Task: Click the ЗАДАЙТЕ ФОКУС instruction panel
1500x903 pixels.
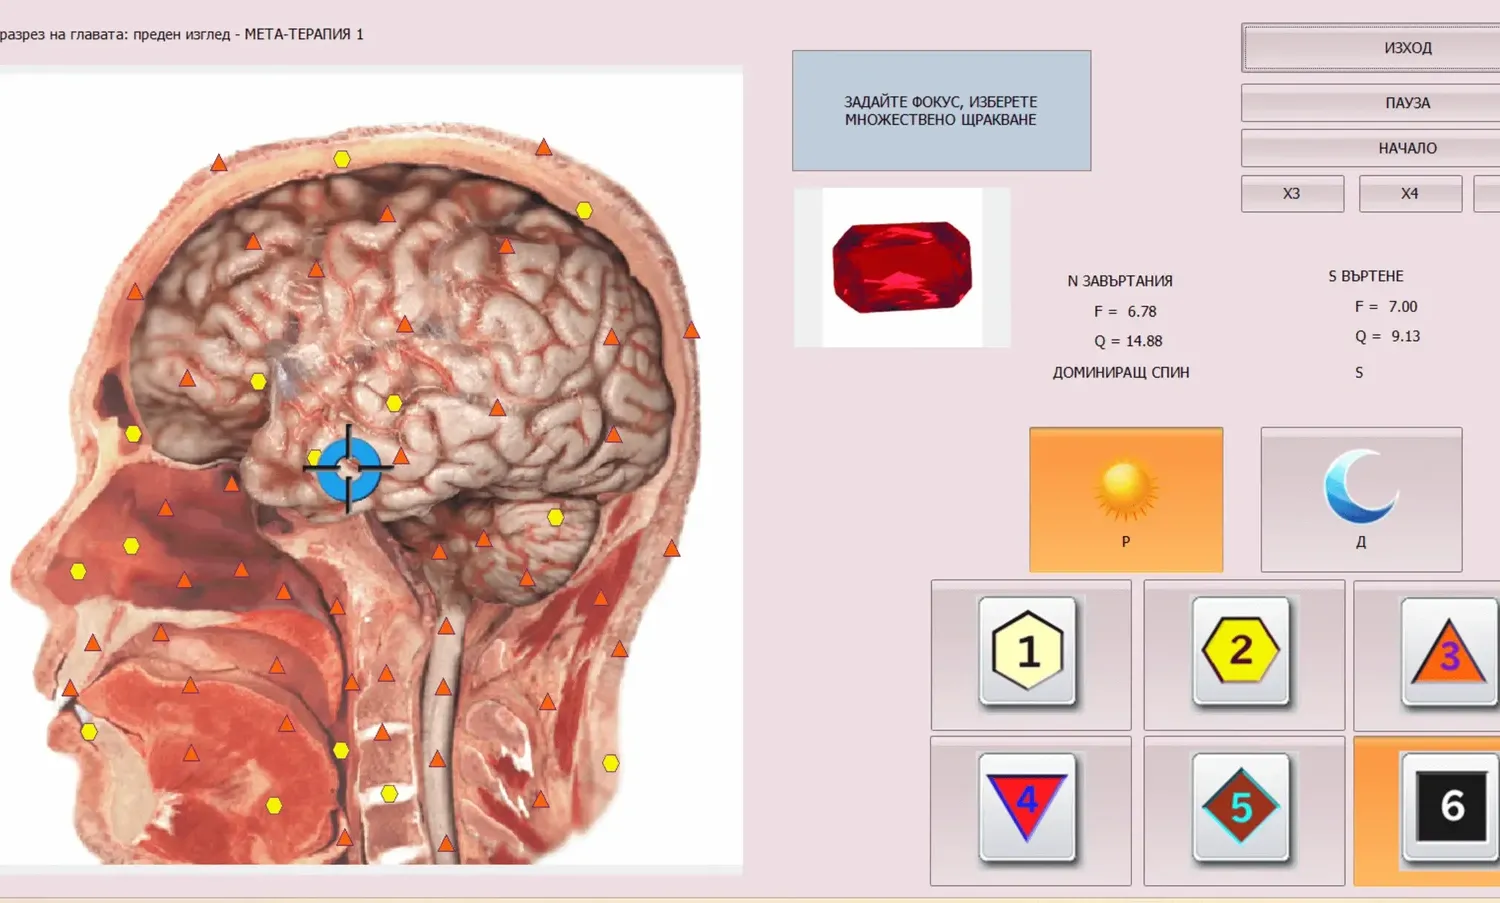Action: [x=941, y=111]
